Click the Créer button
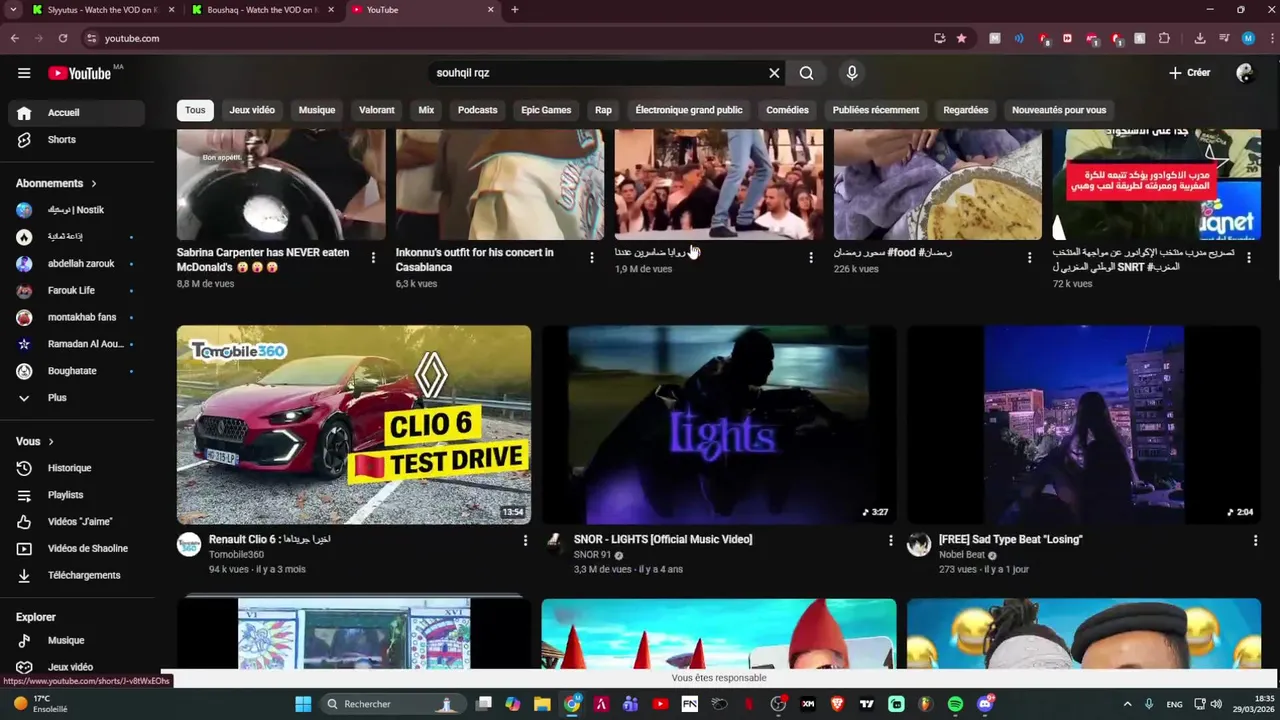Image resolution: width=1280 pixels, height=720 pixels. point(1190,73)
